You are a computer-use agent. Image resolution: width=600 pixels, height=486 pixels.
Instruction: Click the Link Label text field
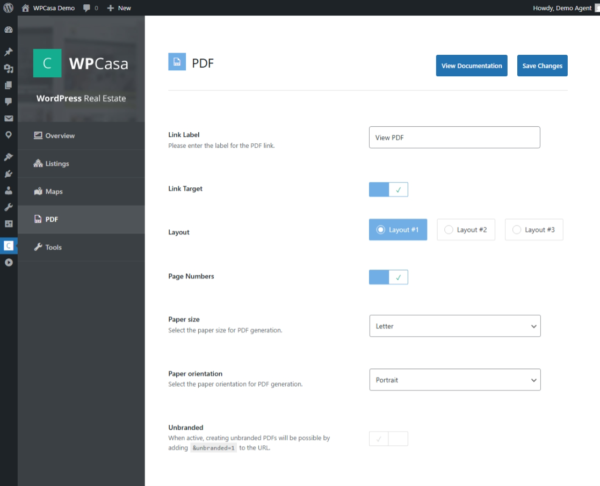[455, 137]
